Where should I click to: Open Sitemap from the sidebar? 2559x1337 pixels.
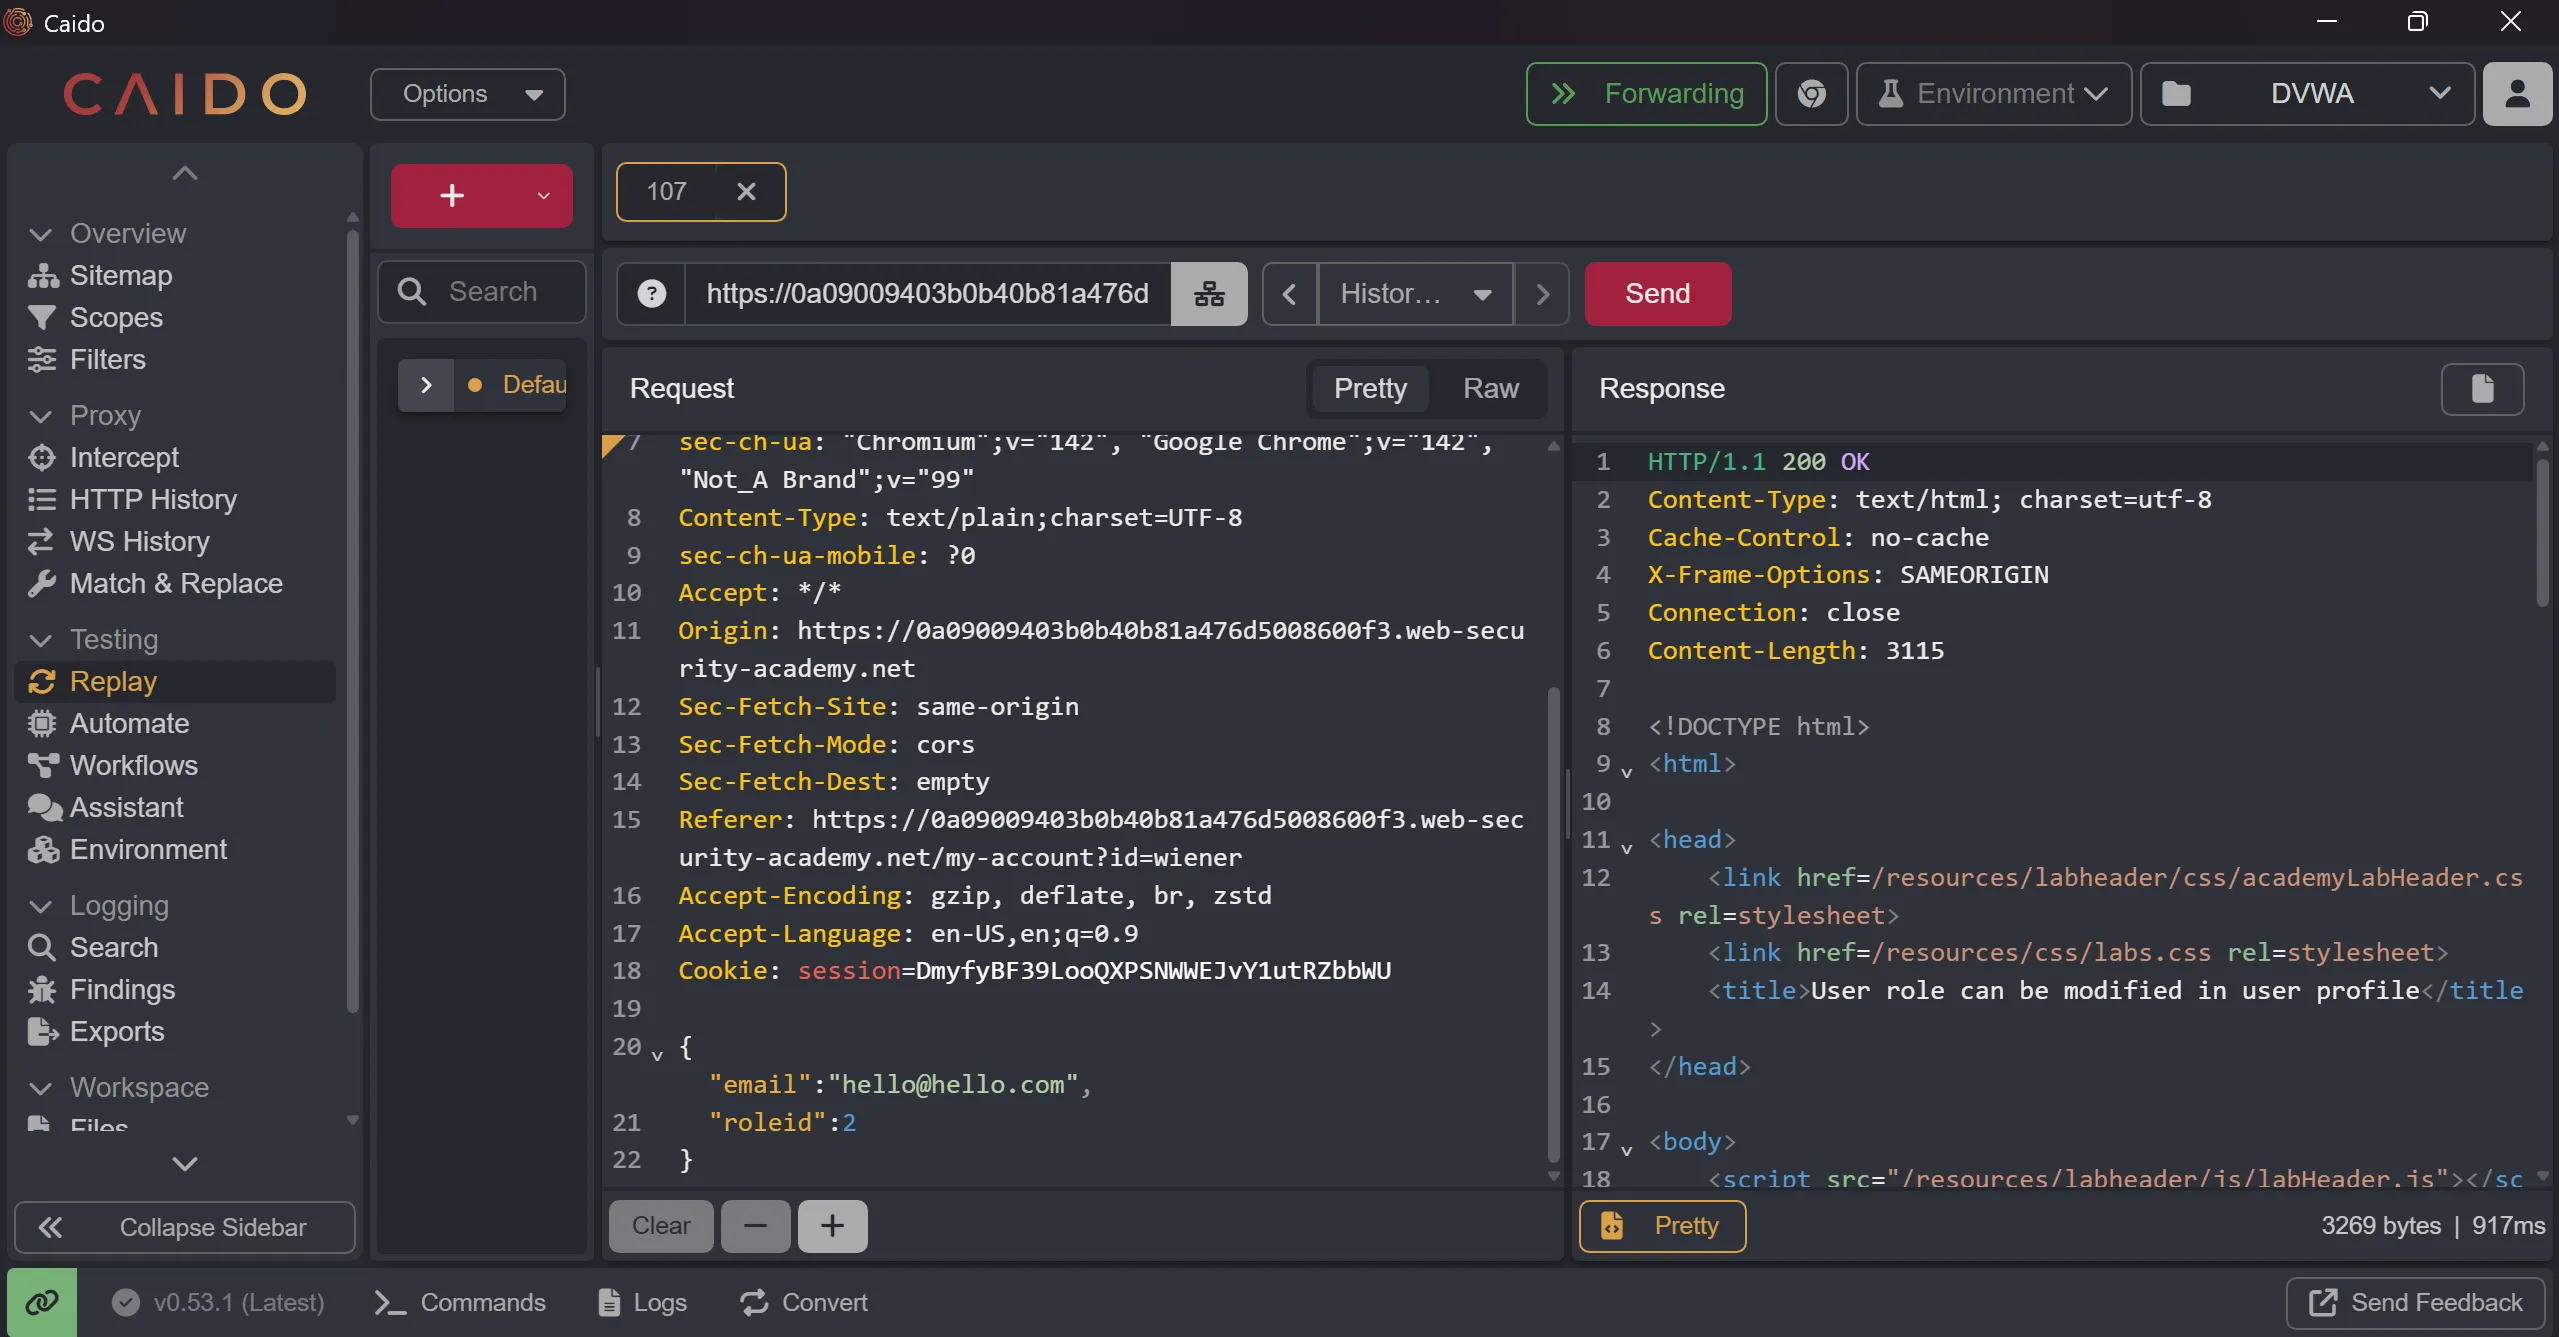(x=120, y=275)
